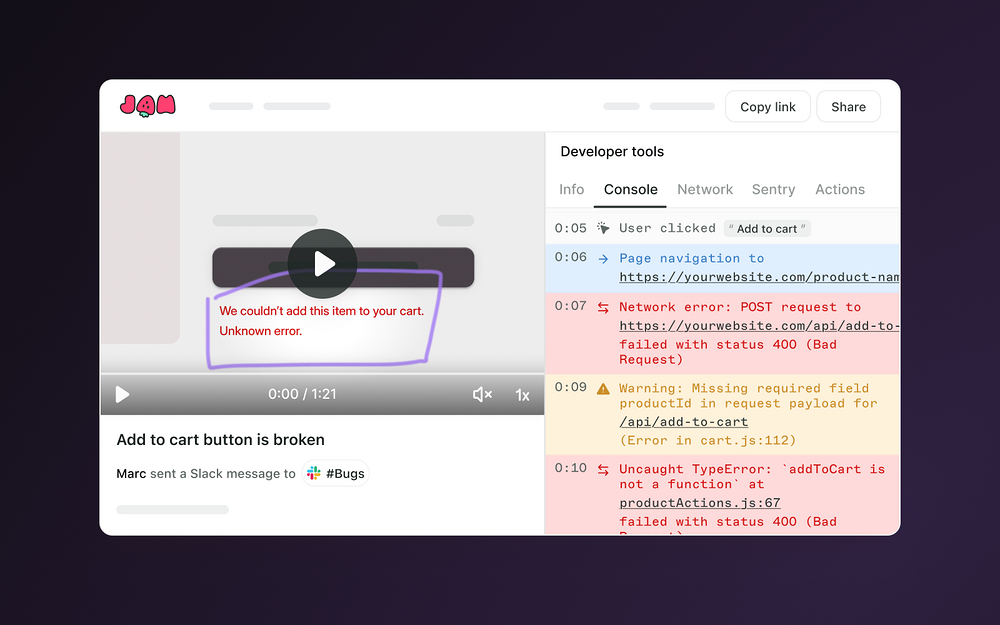Click the "Add to cart button is broken" title
This screenshot has width=1000, height=625.
click(x=221, y=439)
